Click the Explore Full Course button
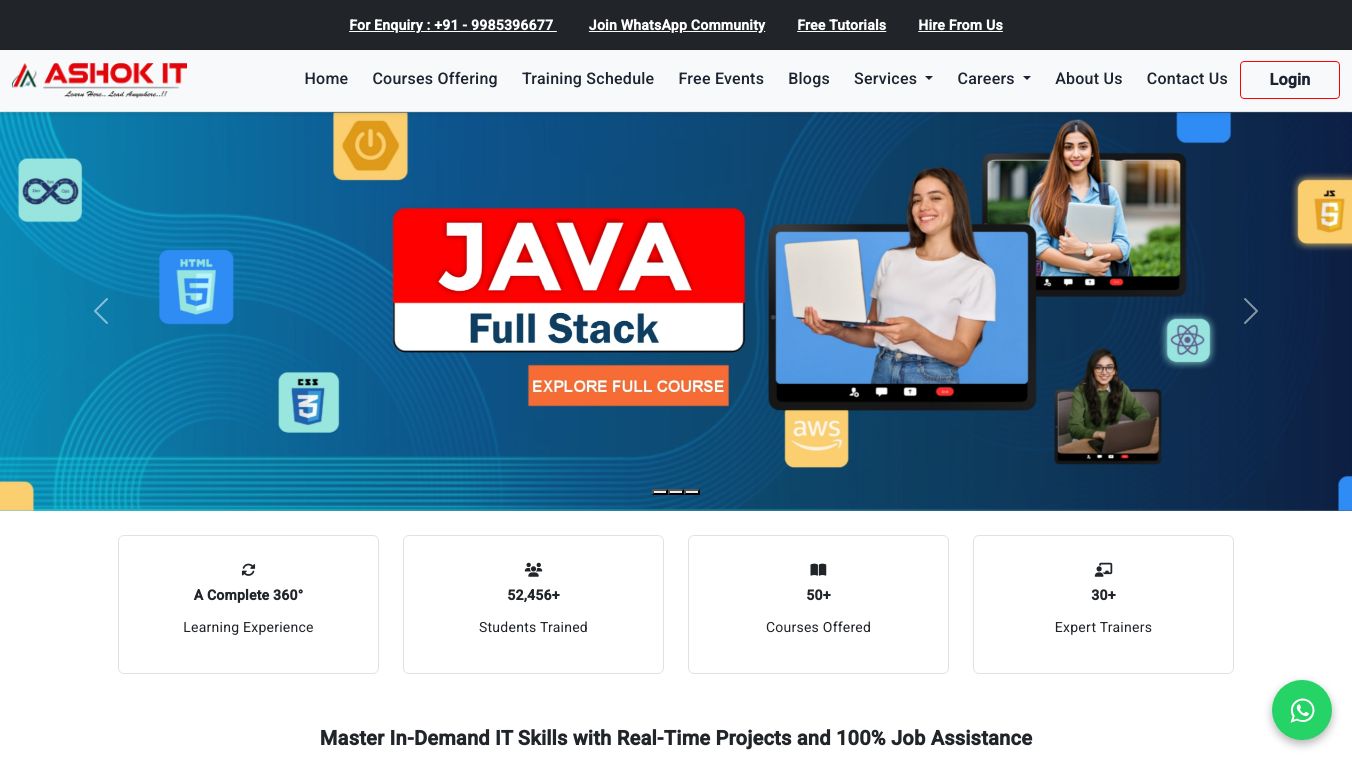The width and height of the screenshot is (1352, 760). click(628, 386)
